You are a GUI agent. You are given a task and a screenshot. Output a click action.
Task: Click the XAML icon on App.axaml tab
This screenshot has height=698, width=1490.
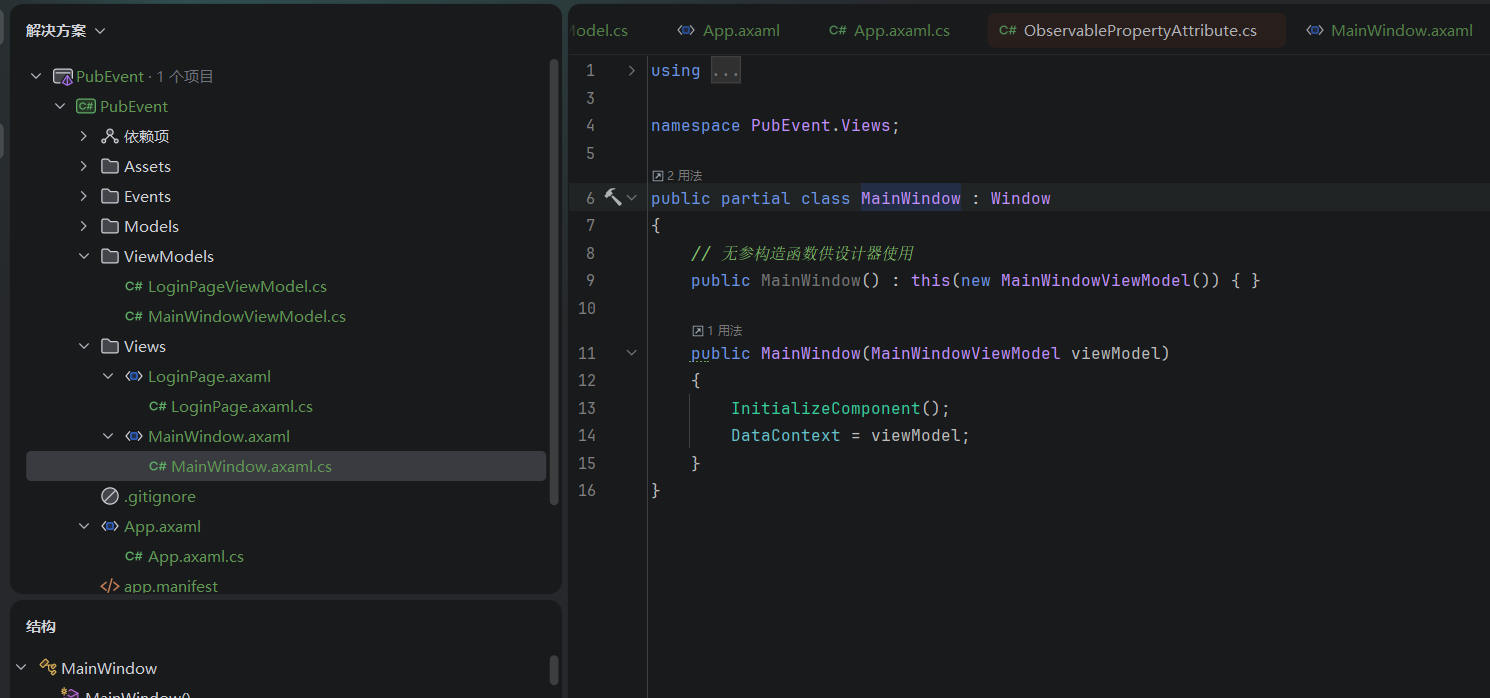(x=686, y=31)
